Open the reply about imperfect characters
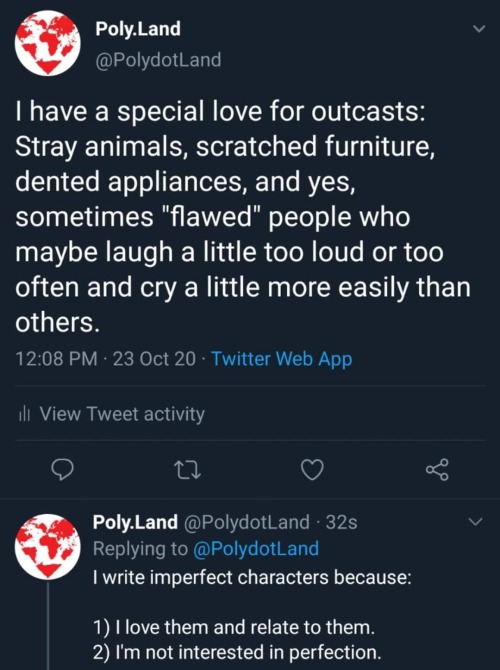This screenshot has width=500, height=670. click(252, 614)
